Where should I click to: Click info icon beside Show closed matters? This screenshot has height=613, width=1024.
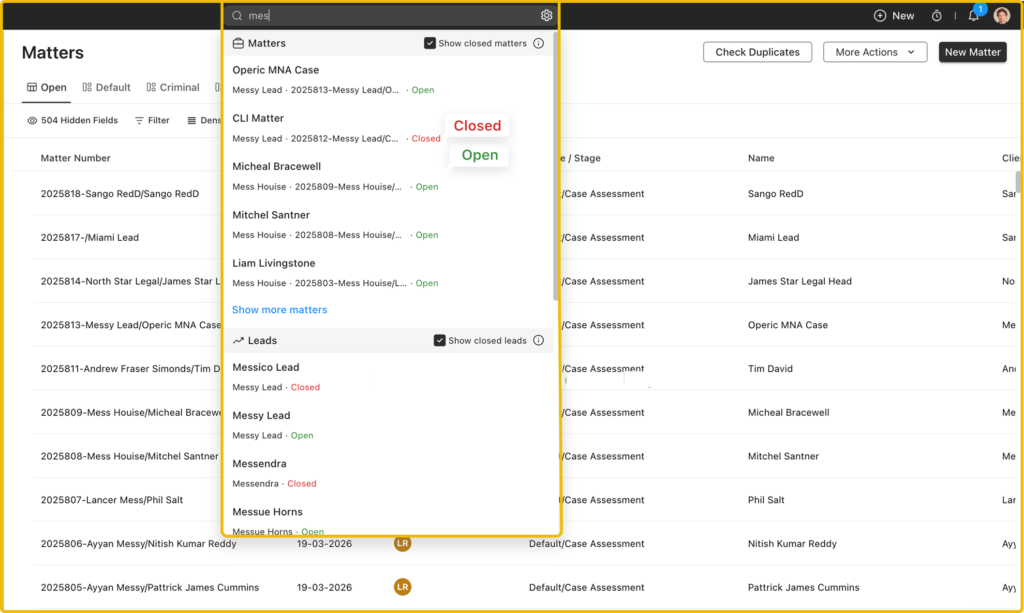538,44
